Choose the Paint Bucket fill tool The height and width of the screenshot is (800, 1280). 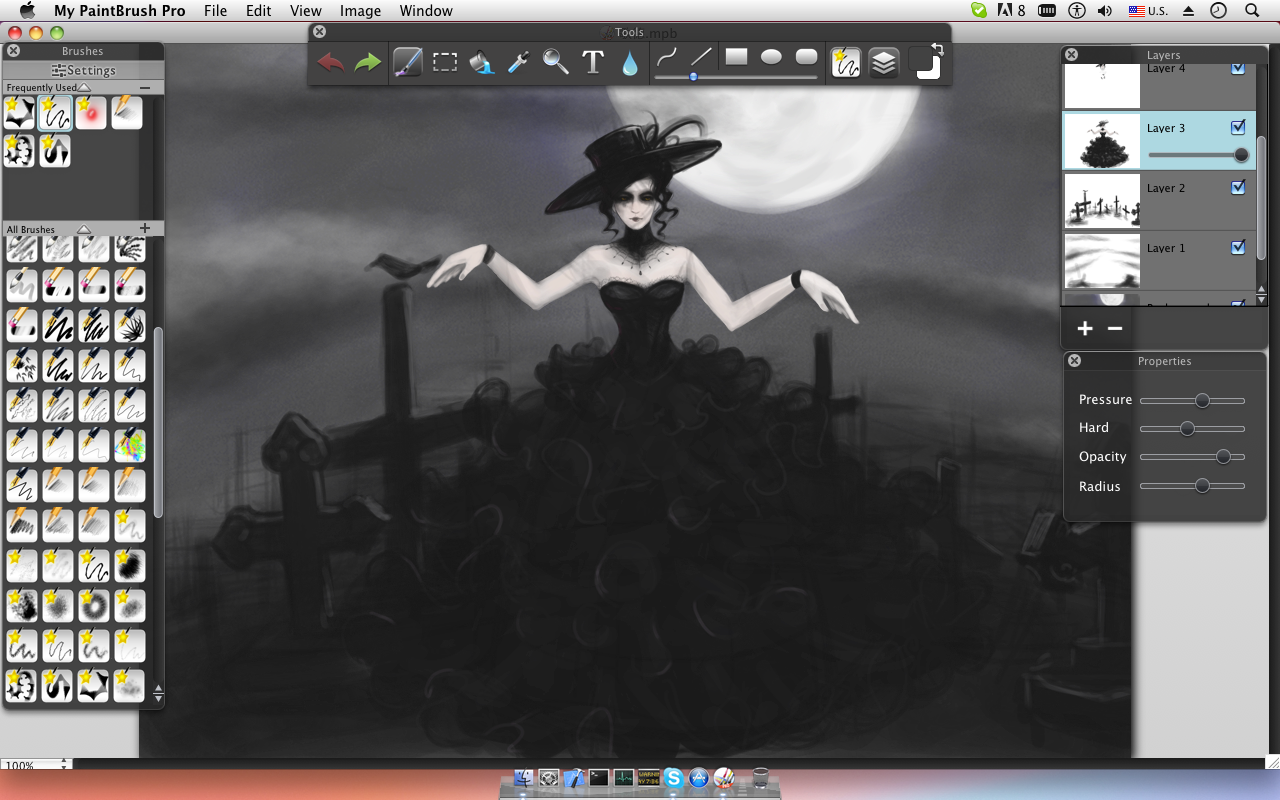click(x=482, y=63)
